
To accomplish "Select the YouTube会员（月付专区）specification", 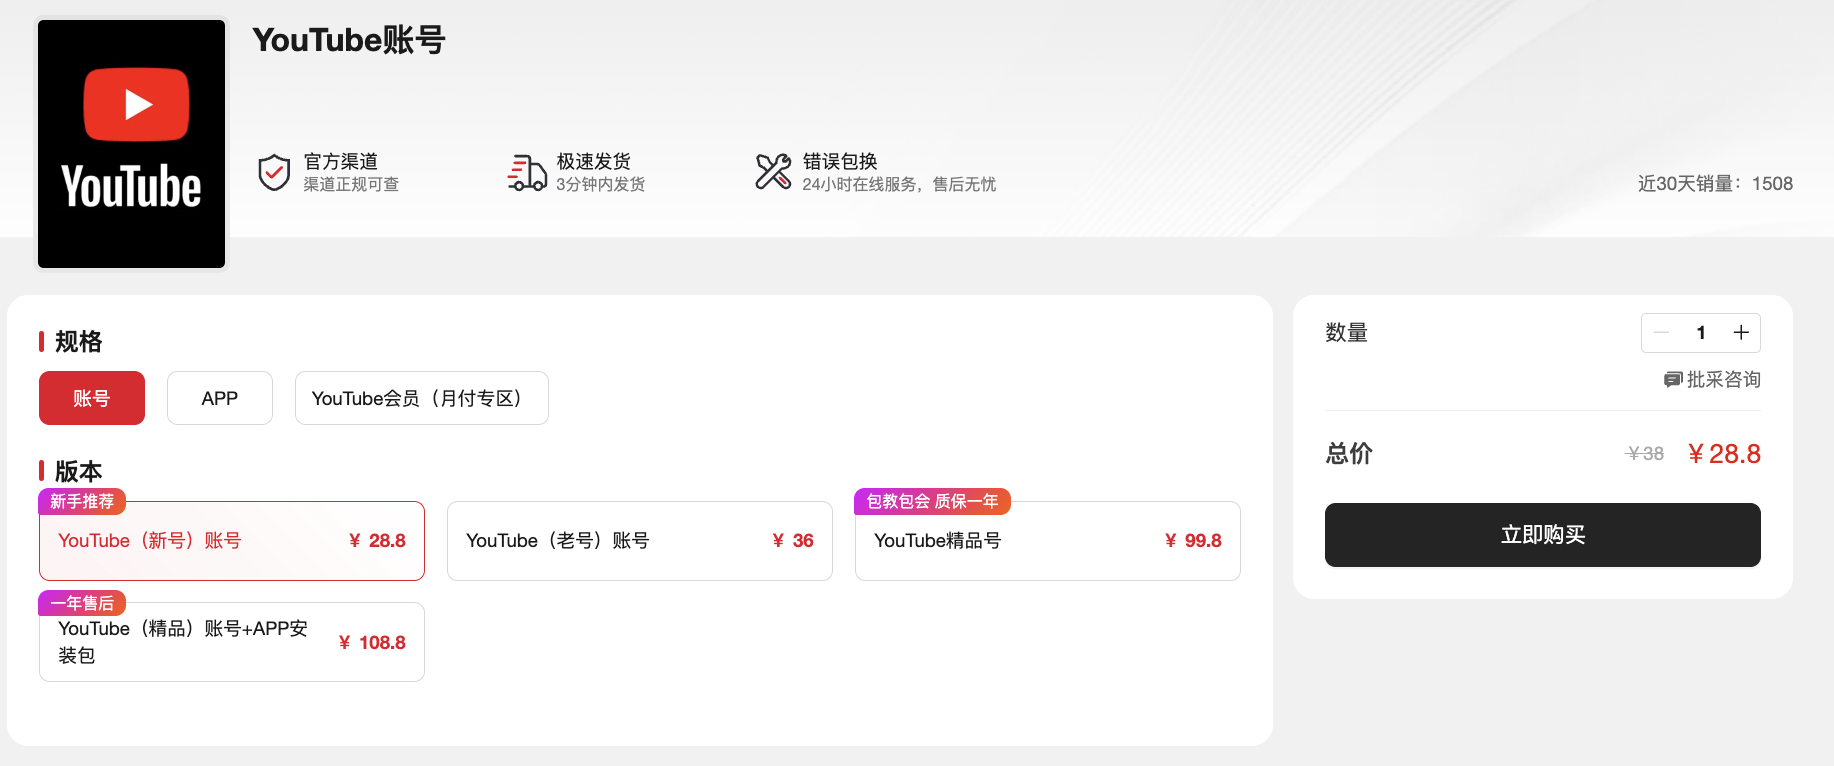I will pos(421,397).
